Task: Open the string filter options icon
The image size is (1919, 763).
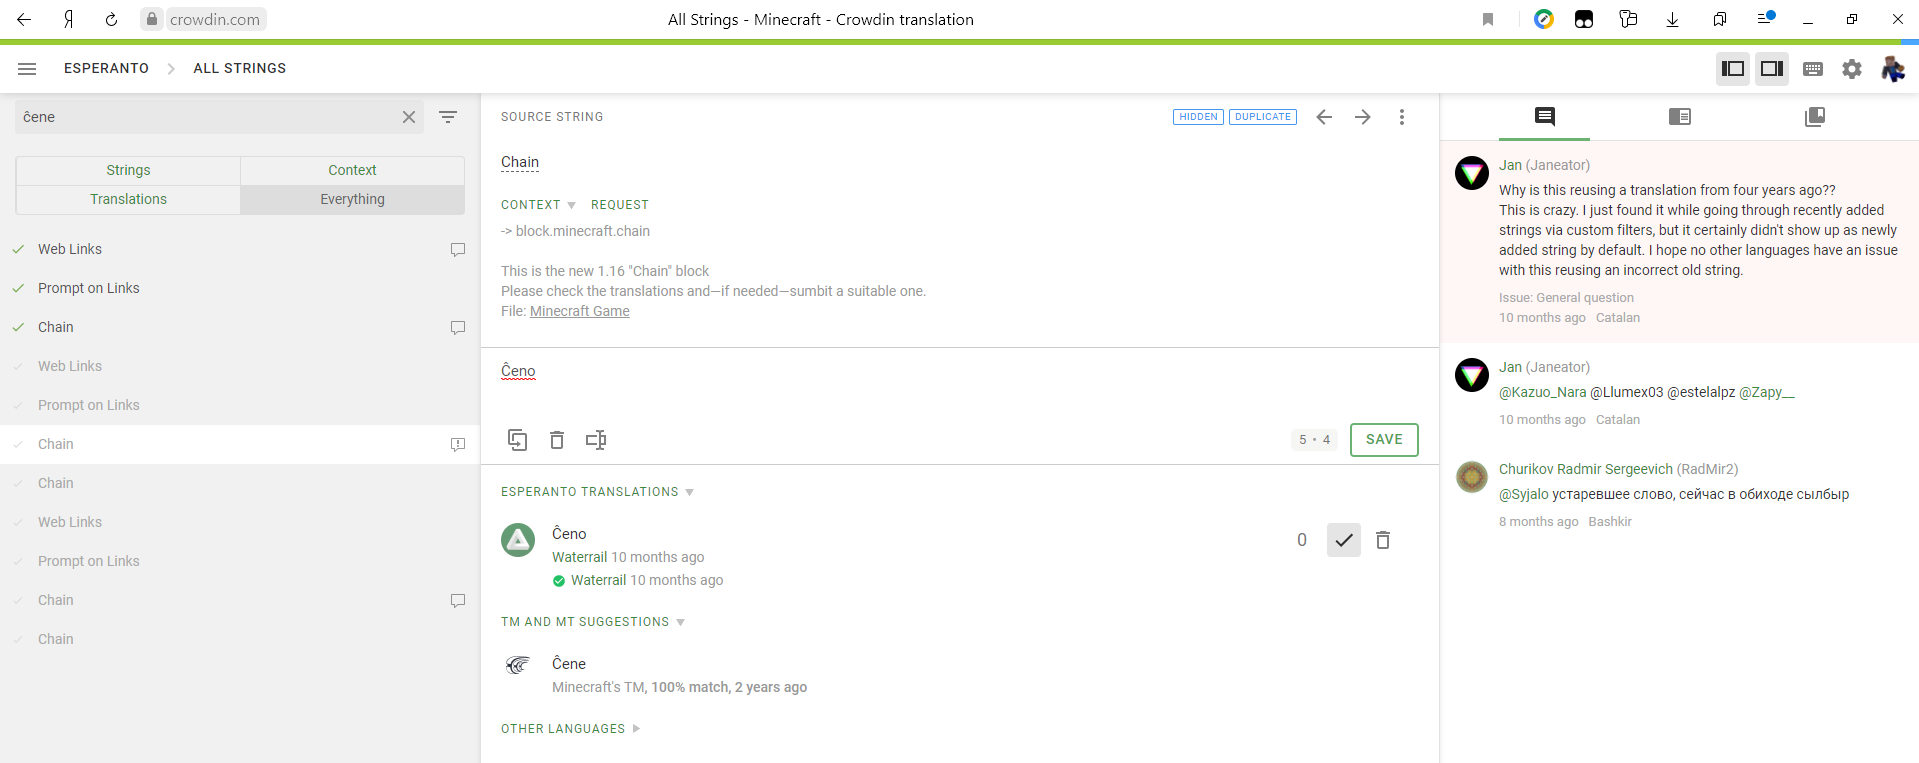Action: pos(448,117)
